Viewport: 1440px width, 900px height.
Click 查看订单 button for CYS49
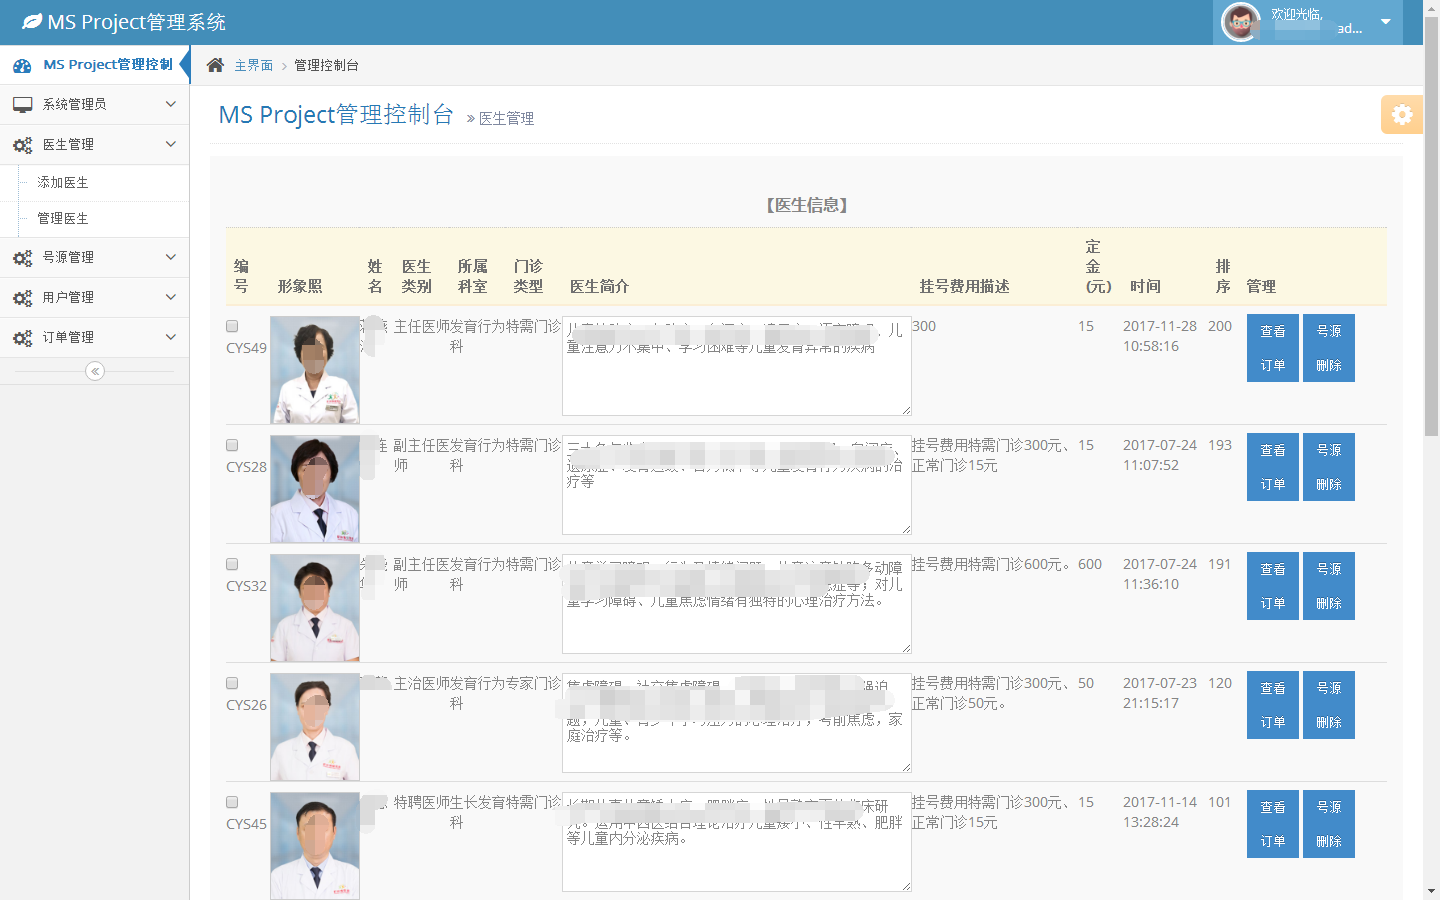1272,348
